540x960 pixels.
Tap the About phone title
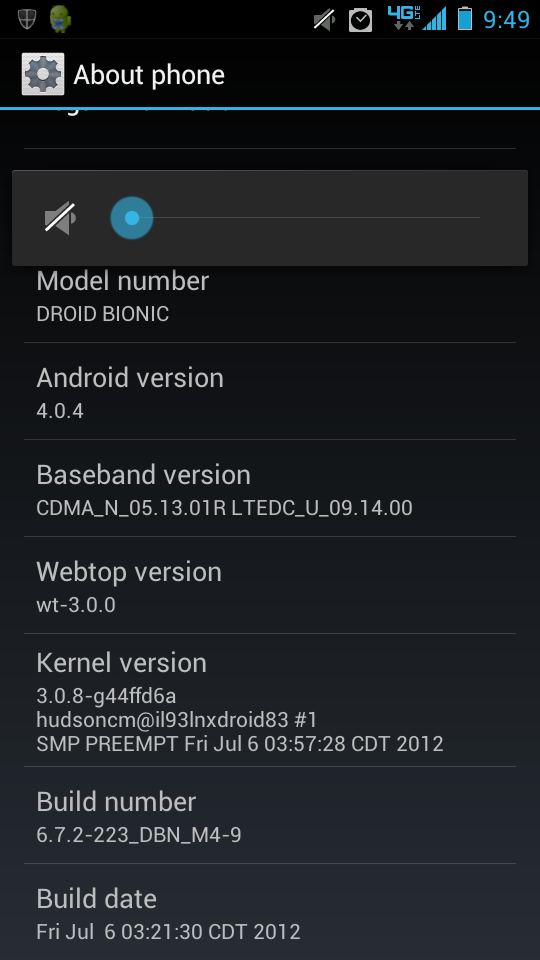click(149, 75)
